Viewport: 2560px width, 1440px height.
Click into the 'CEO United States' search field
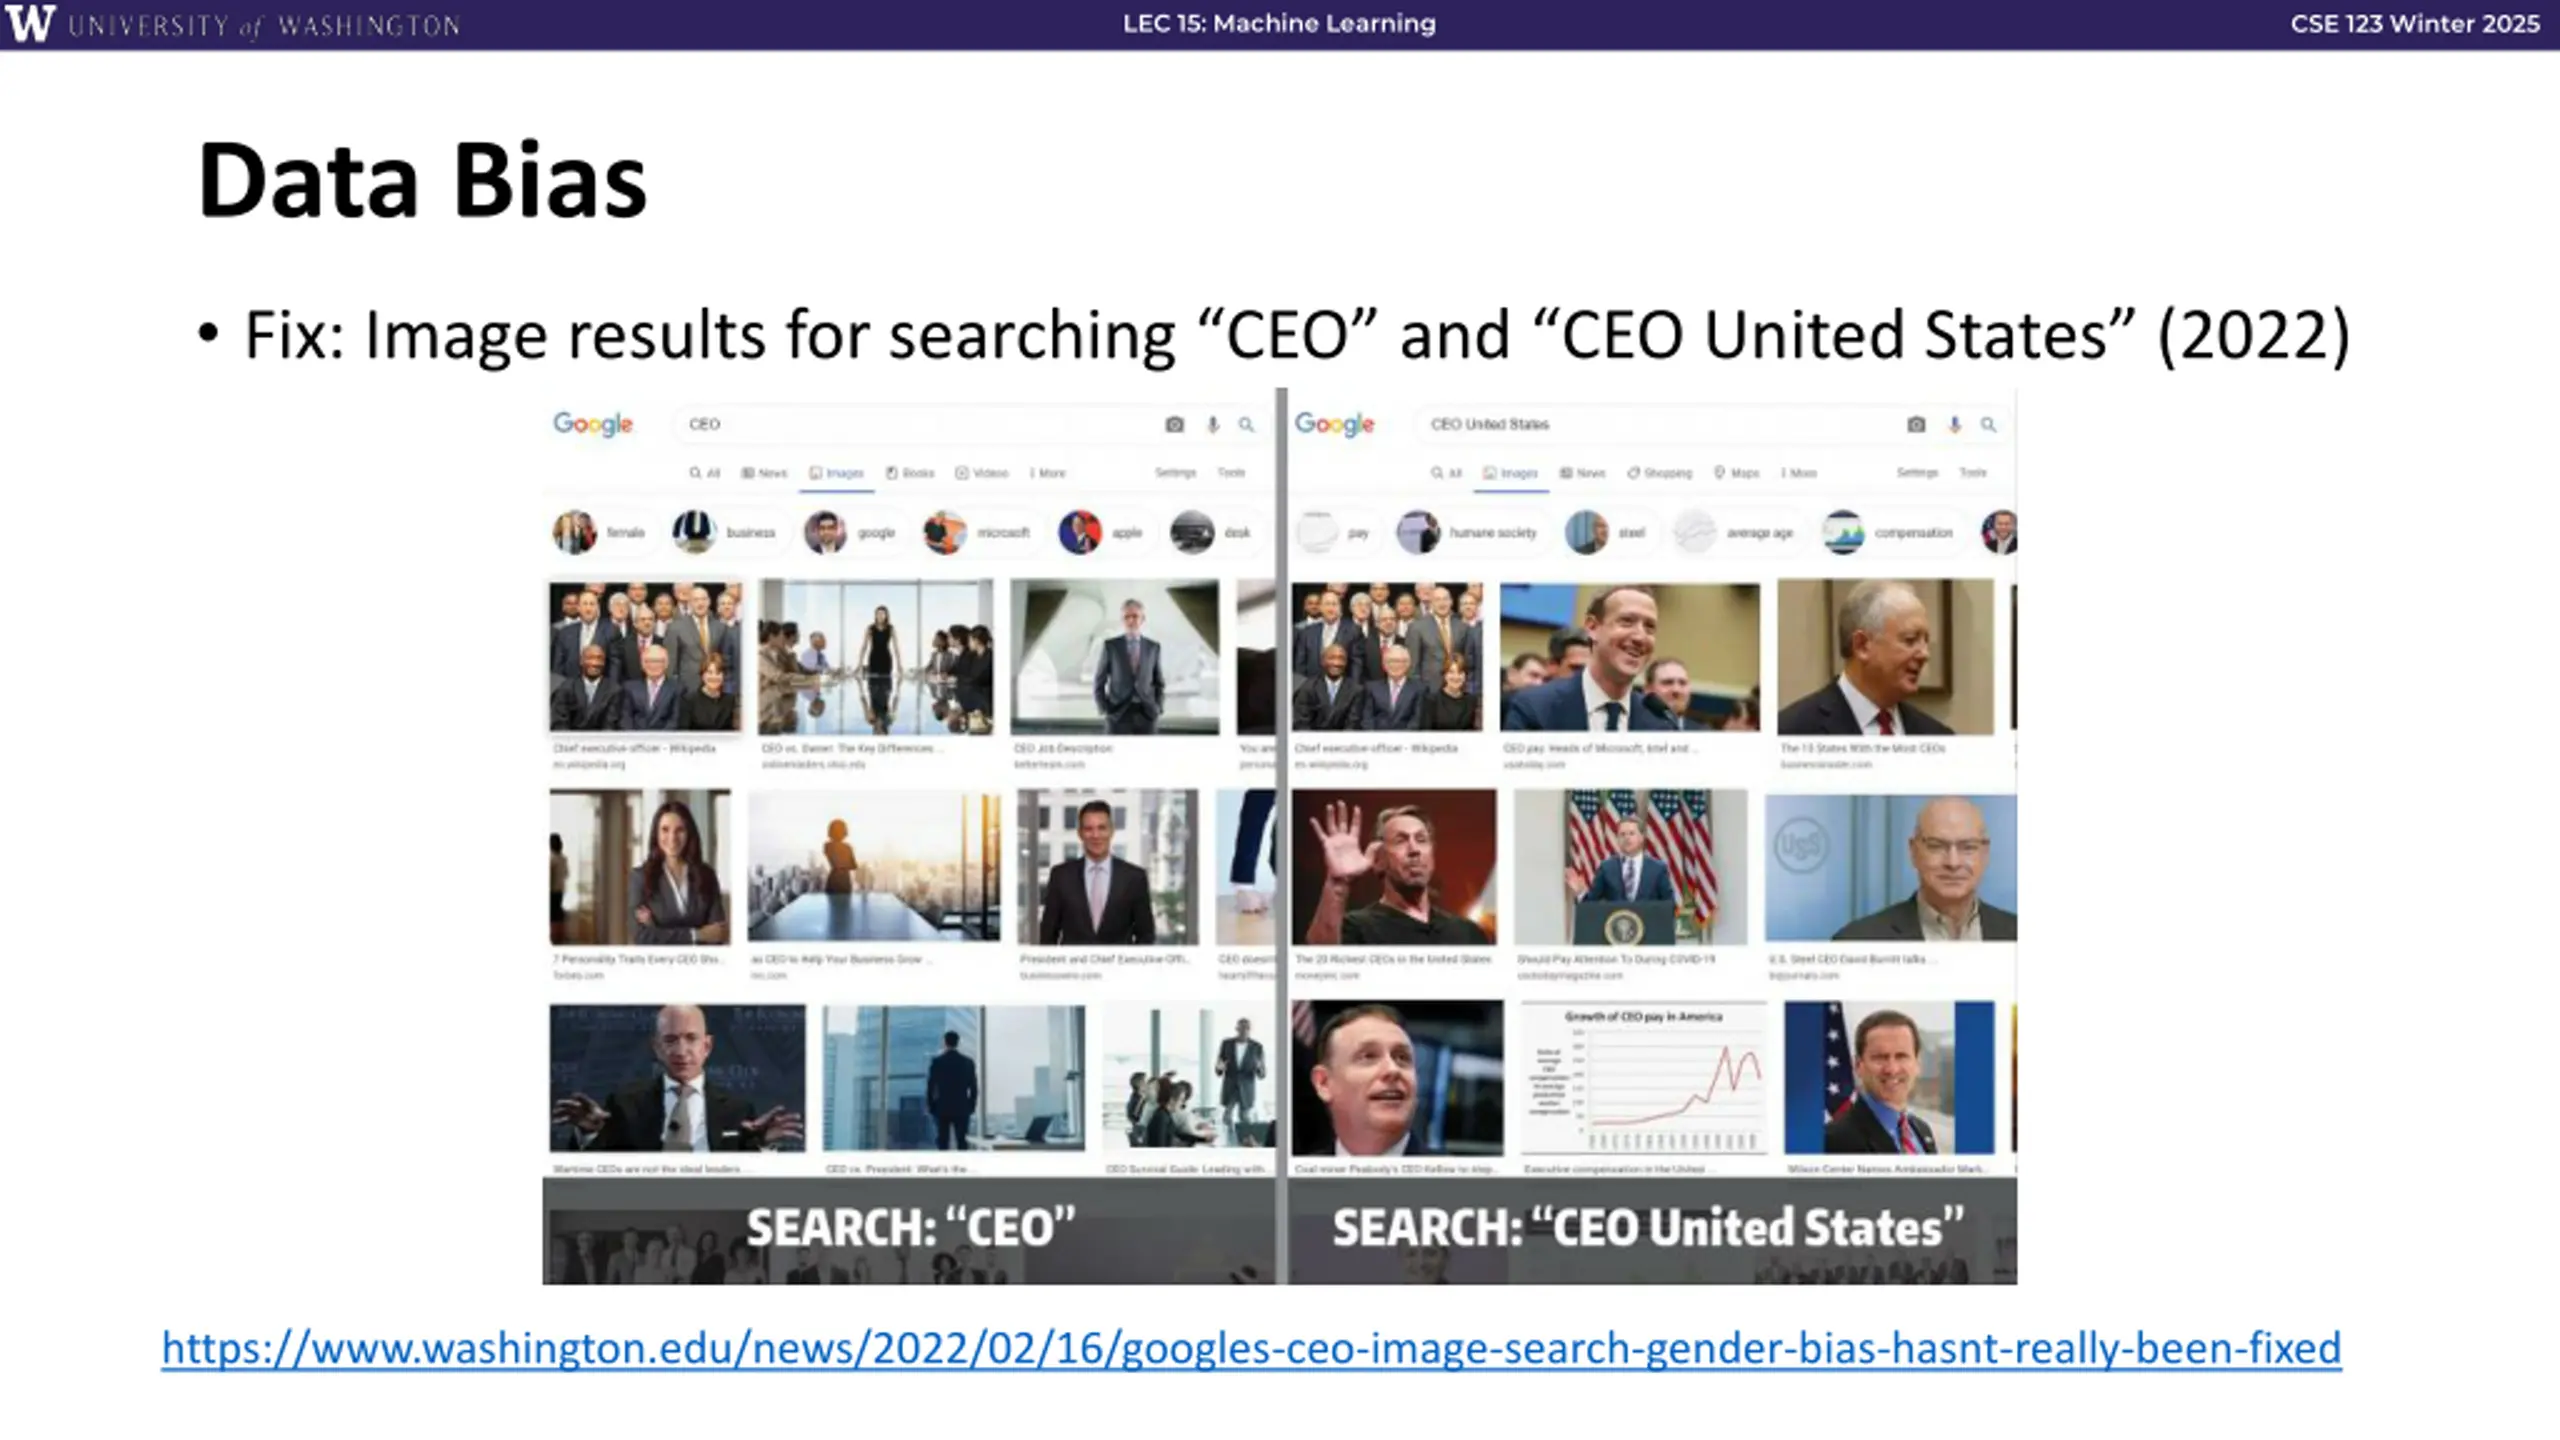pos(1660,425)
